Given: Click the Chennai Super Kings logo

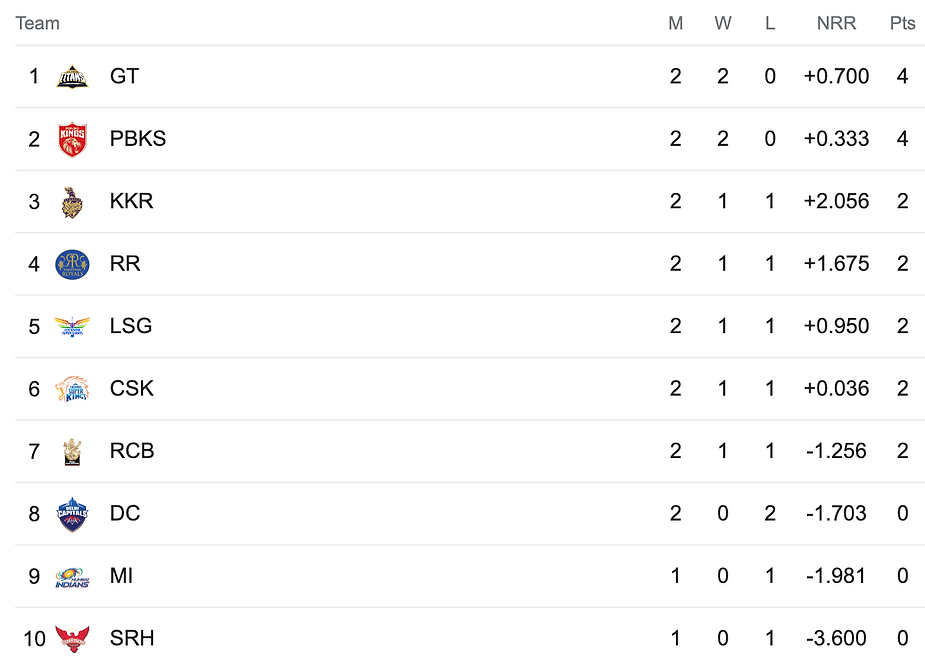Looking at the screenshot, I should 72,389.
